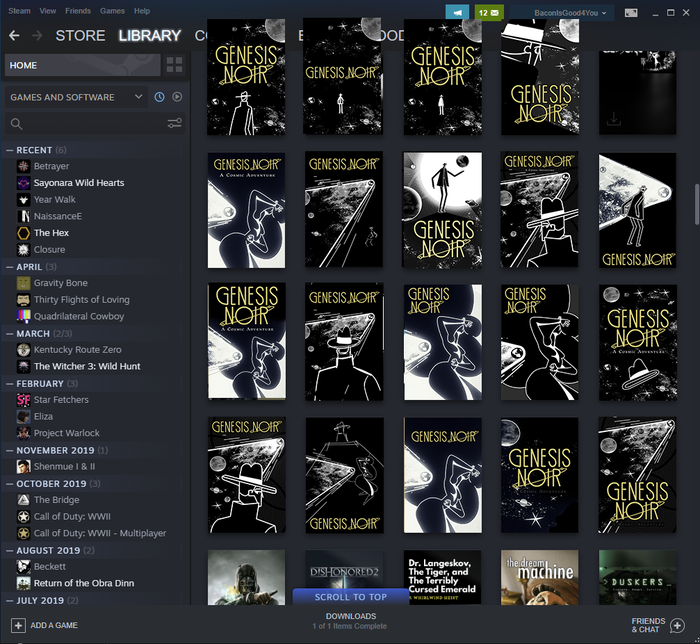Go back with the left arrow
This screenshot has width=700, height=644.
(x=14, y=36)
